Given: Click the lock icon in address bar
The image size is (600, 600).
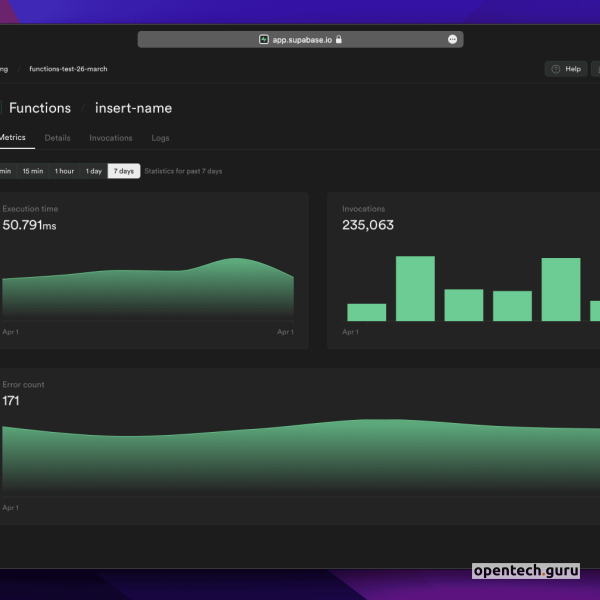Looking at the screenshot, I should (x=339, y=40).
